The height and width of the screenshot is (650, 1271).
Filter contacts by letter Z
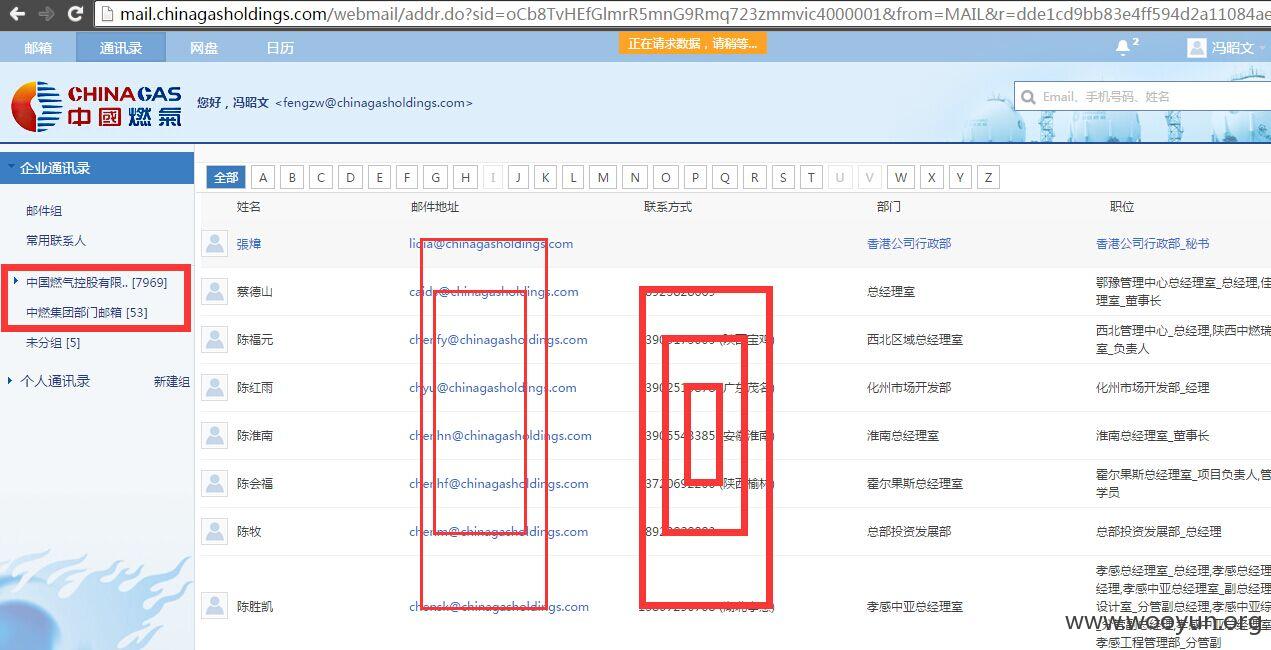(x=988, y=178)
